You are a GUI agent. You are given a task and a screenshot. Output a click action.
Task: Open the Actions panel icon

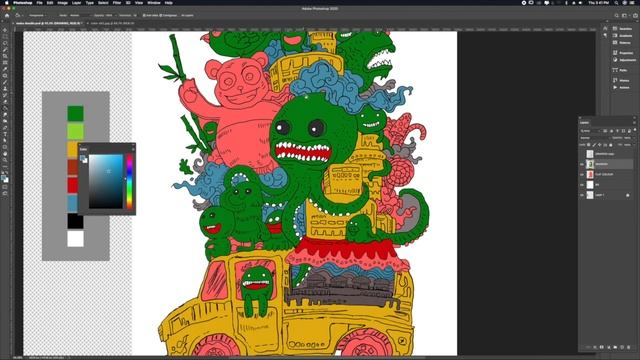(615, 87)
